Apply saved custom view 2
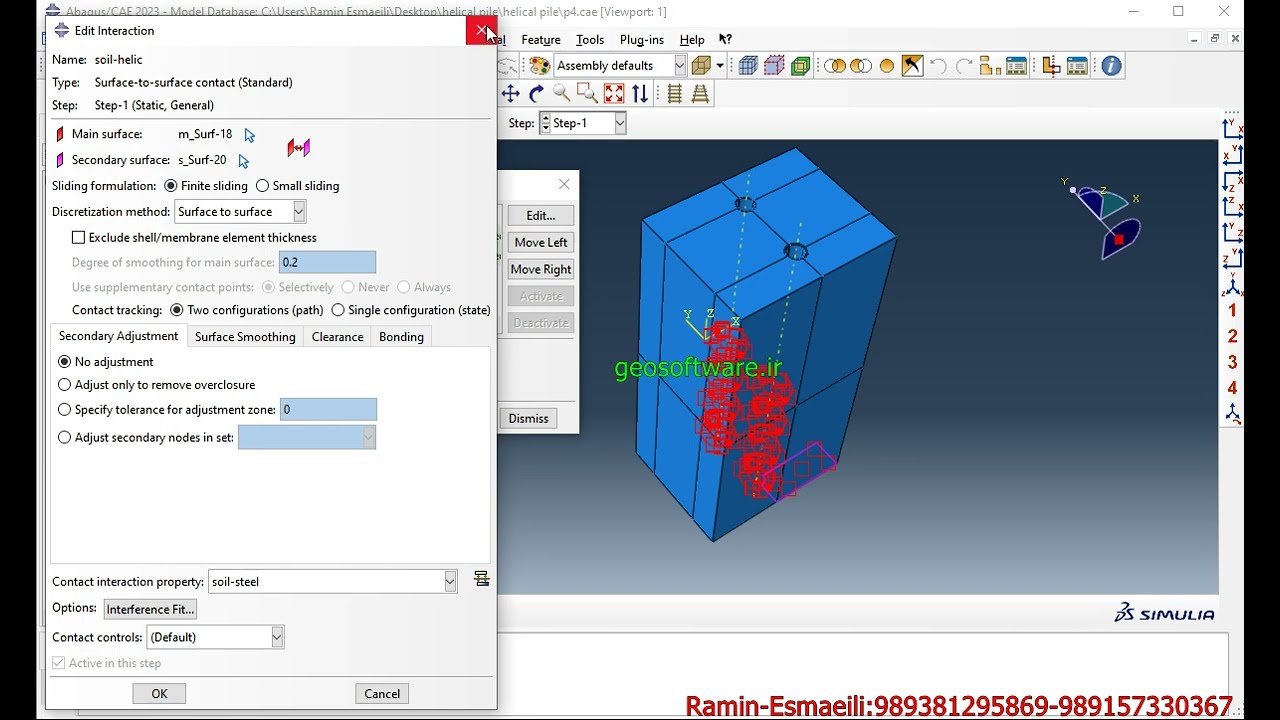The width and height of the screenshot is (1280, 720). [x=1233, y=337]
